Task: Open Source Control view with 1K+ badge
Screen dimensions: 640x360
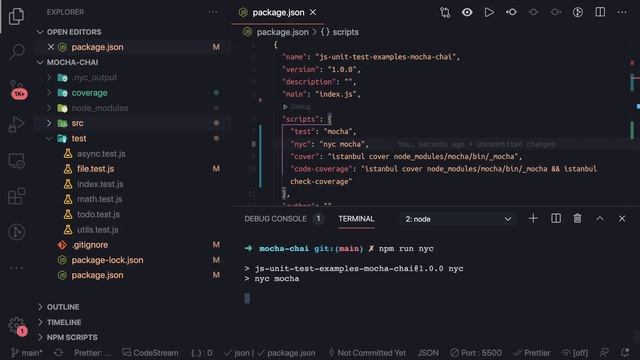Action: coord(17,89)
